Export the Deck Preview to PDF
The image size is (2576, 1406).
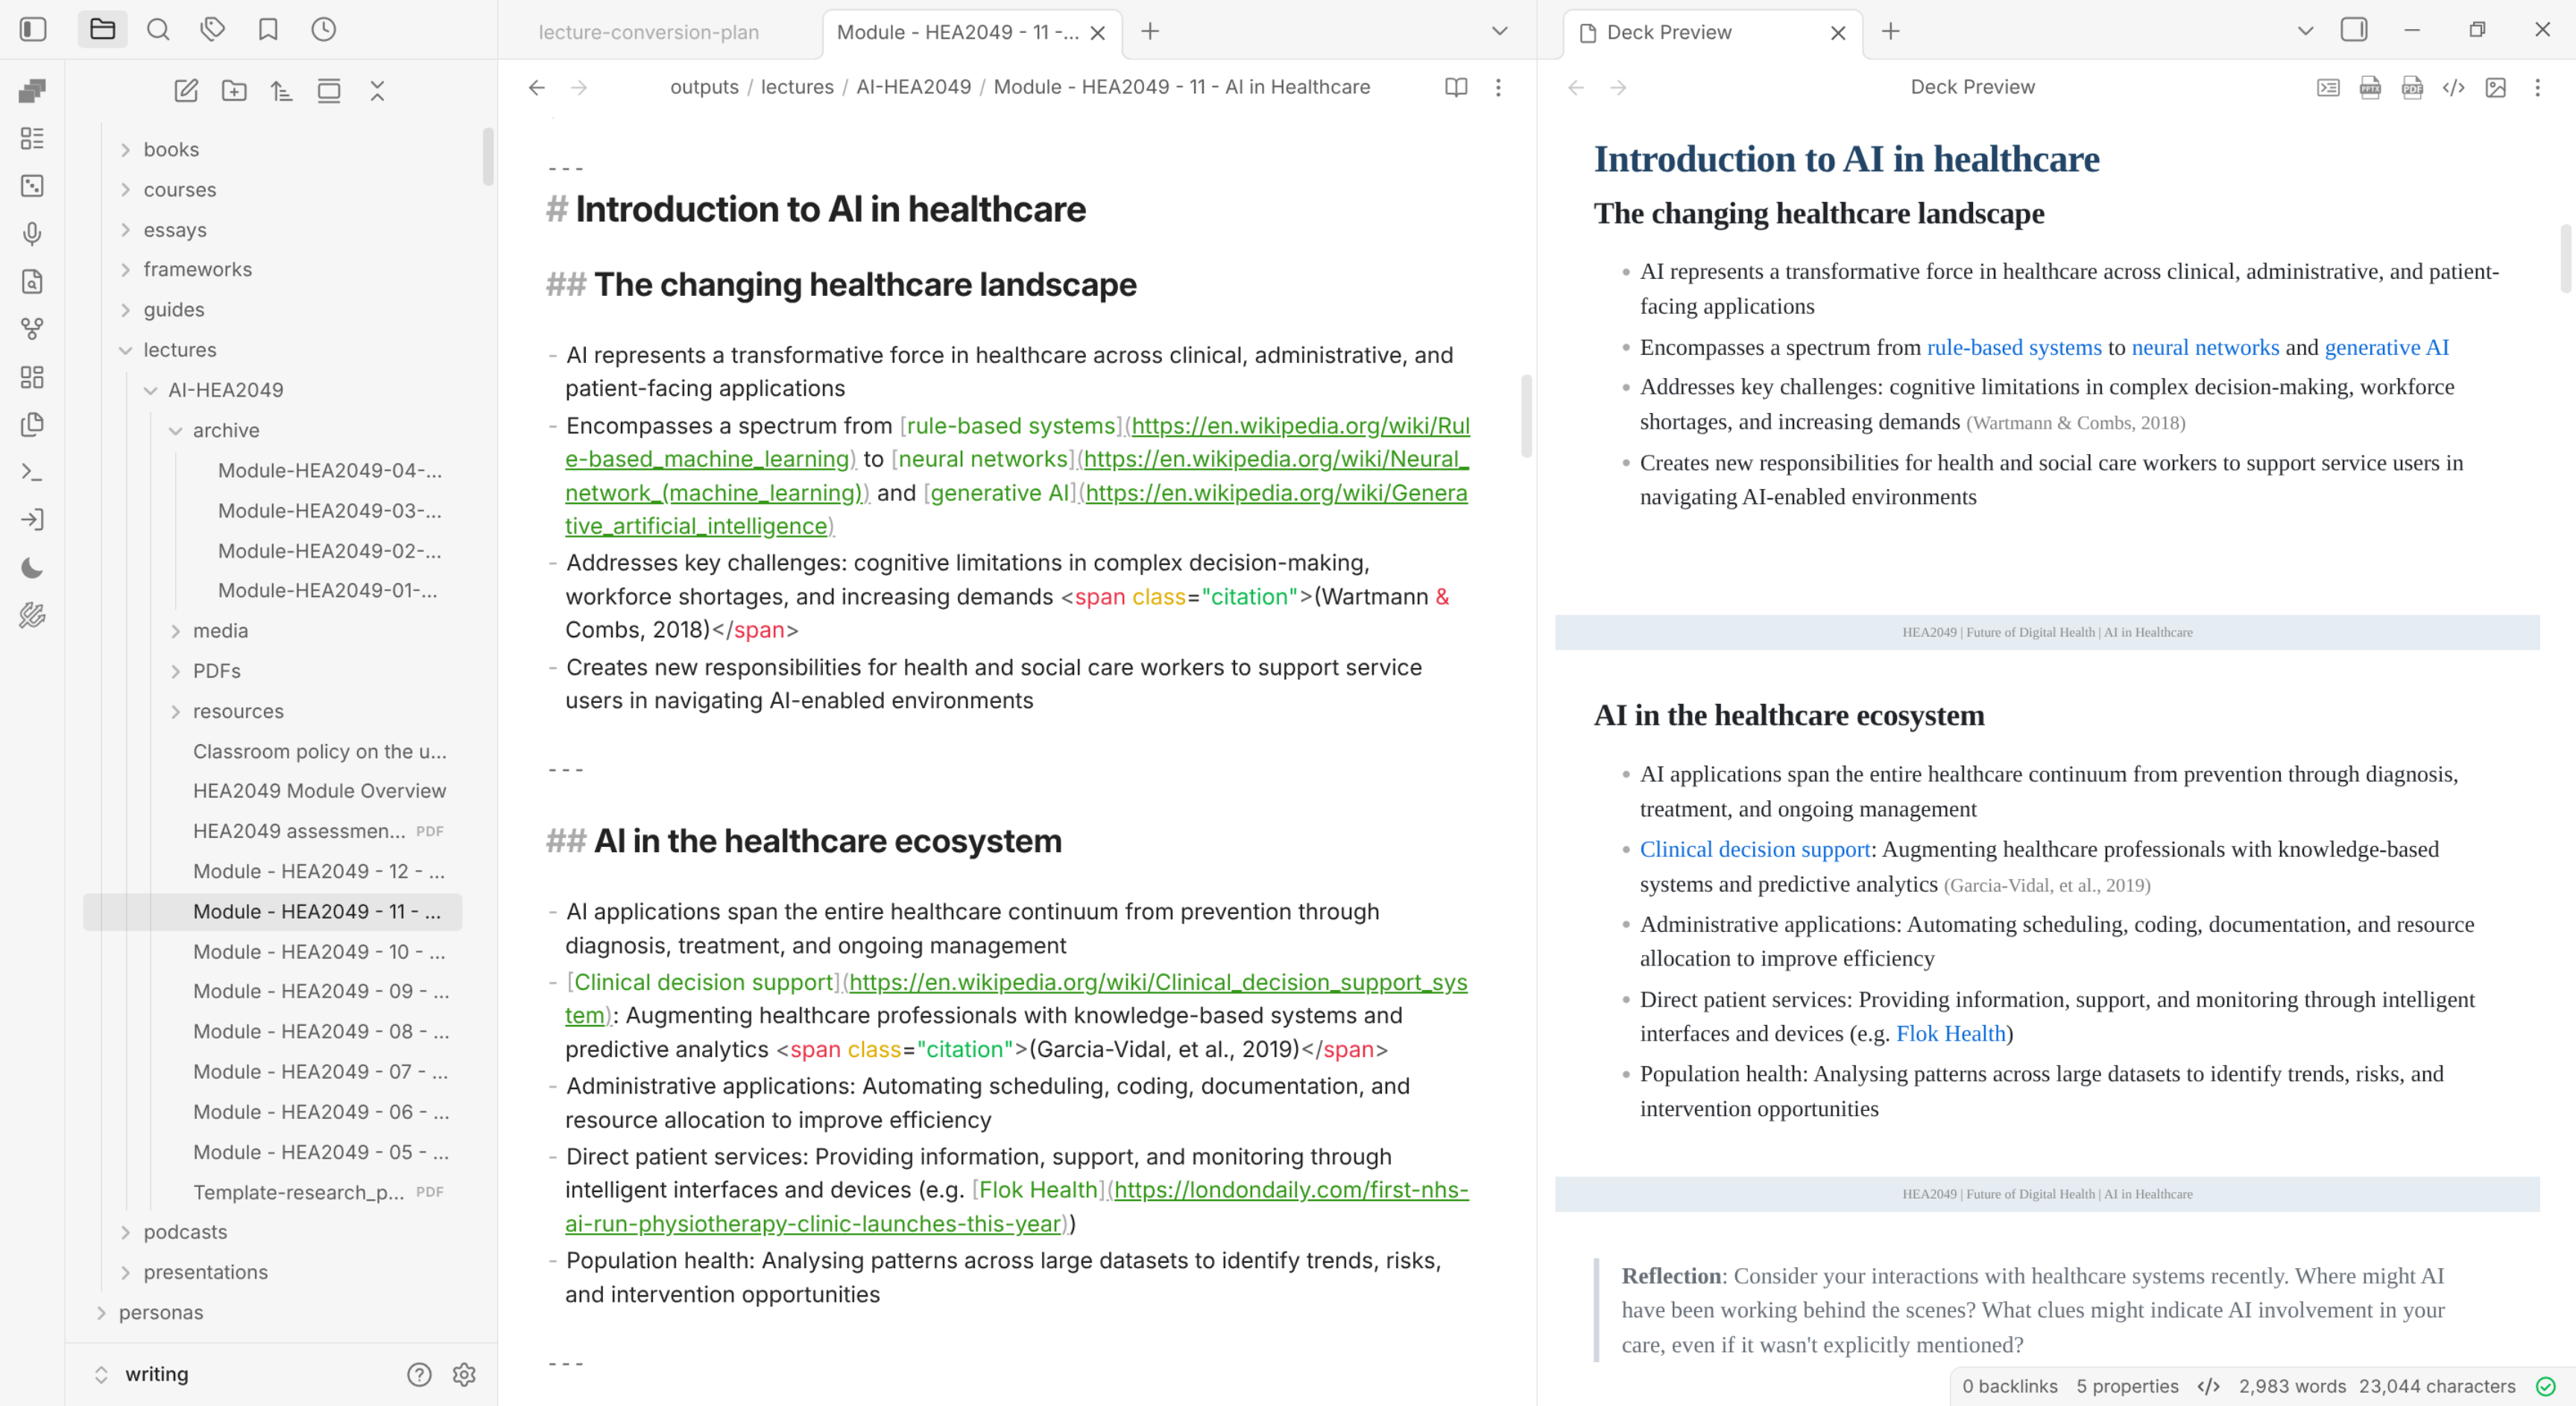point(2412,88)
